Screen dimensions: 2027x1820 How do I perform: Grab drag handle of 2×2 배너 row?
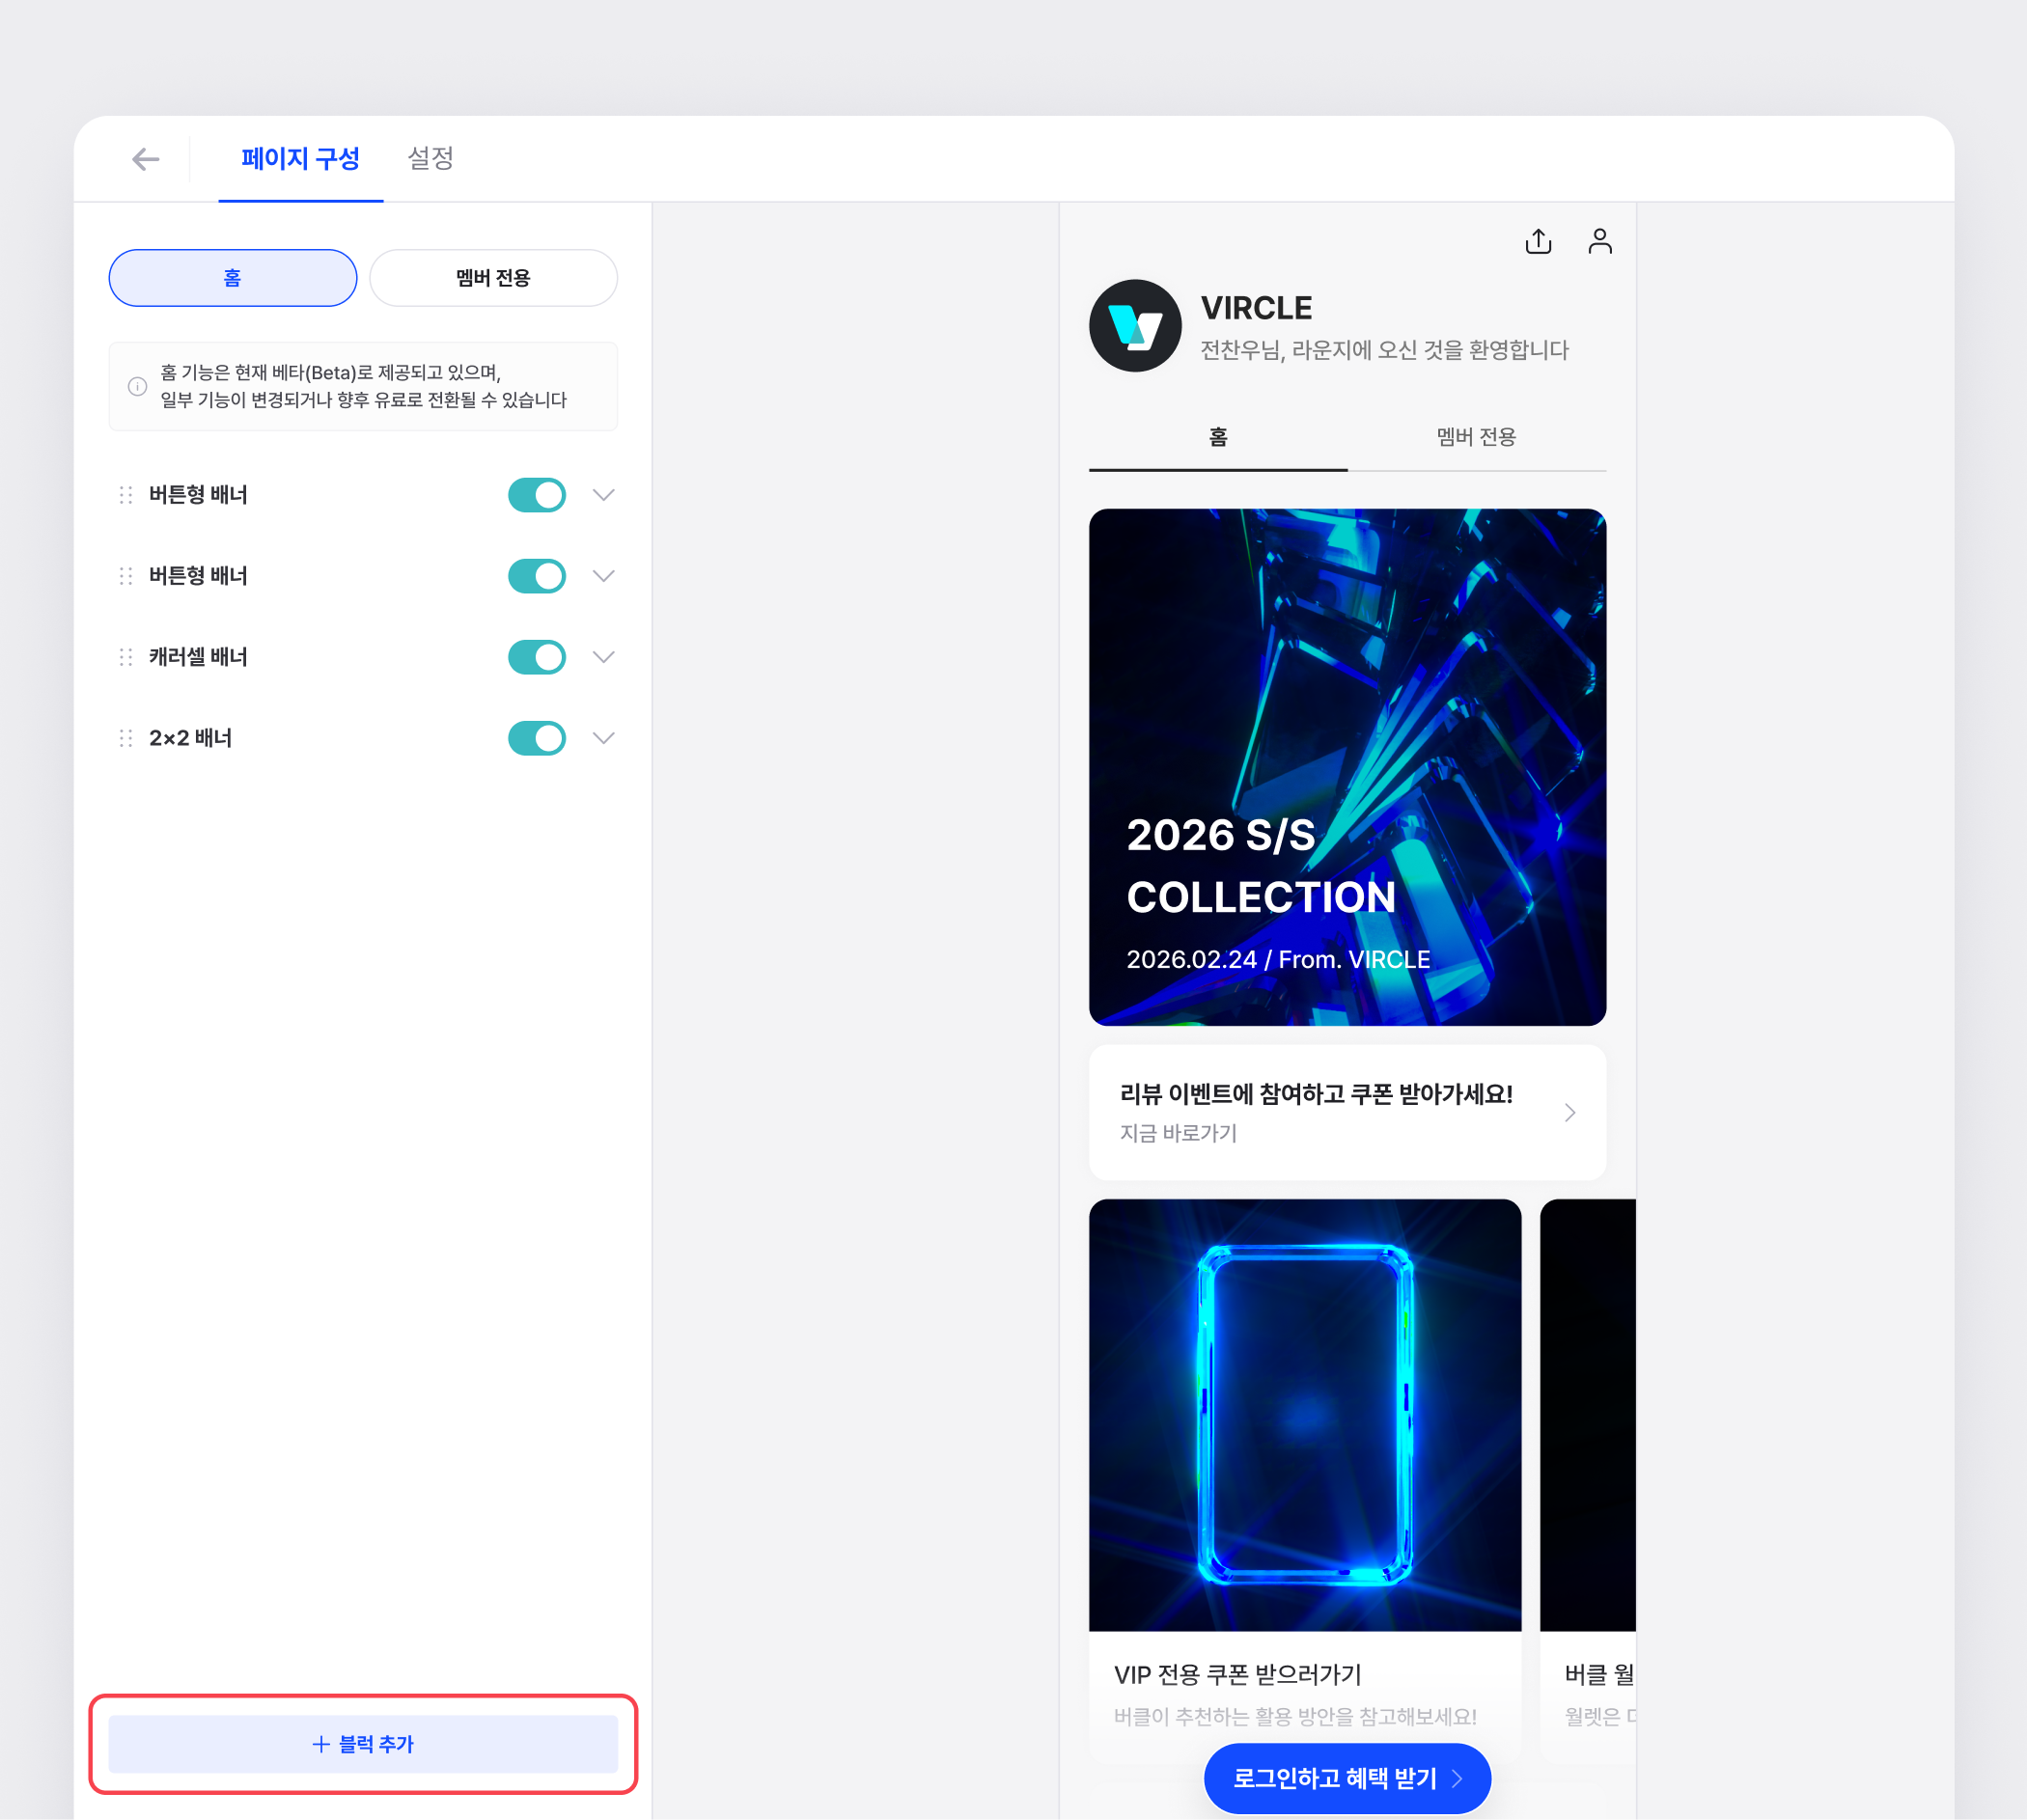pos(126,738)
